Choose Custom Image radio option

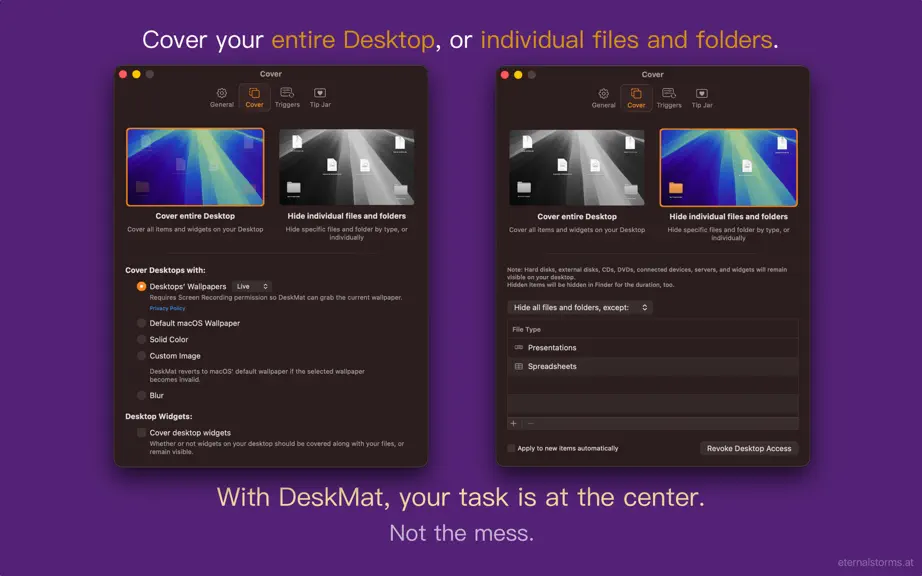click(x=141, y=356)
